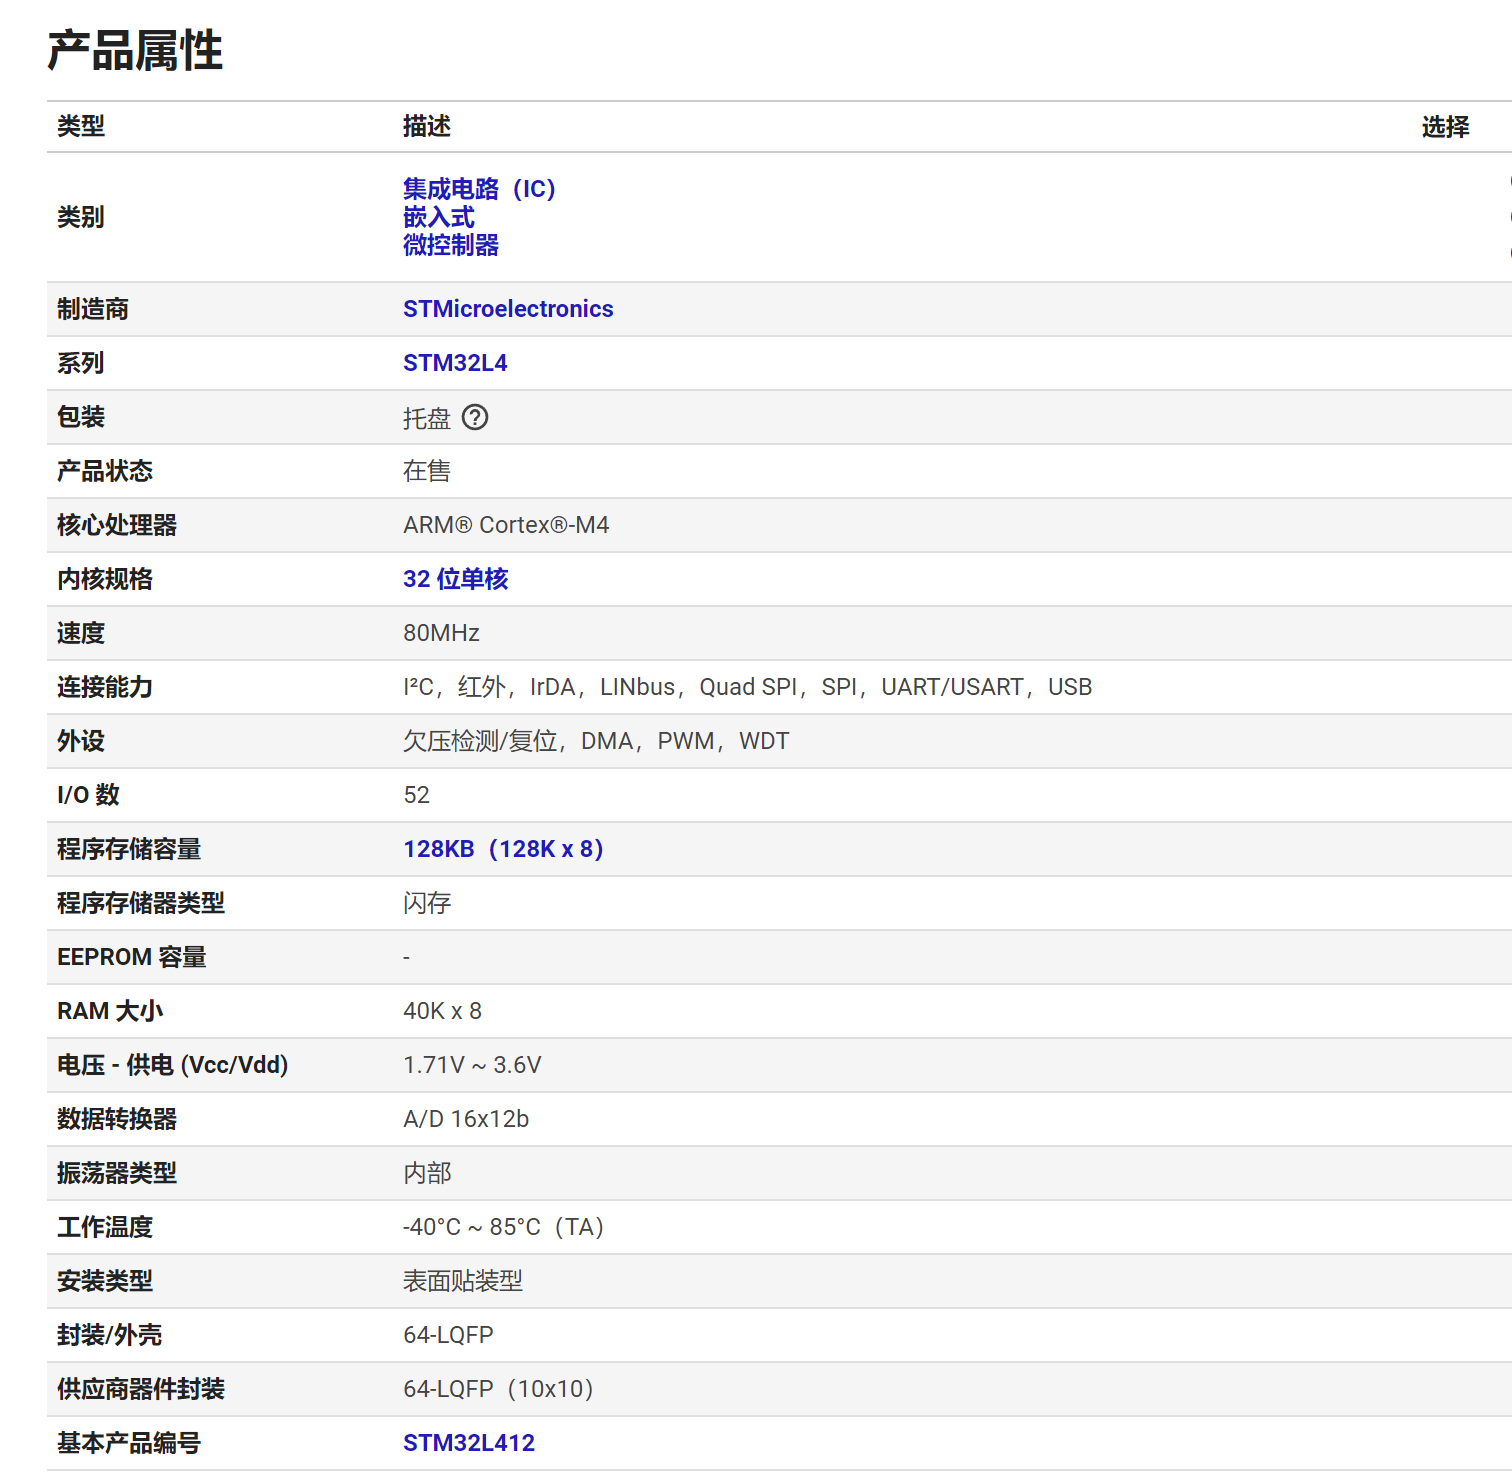1512x1475 pixels.
Task: Select the EEPROM 容量 row label
Action: 132,957
